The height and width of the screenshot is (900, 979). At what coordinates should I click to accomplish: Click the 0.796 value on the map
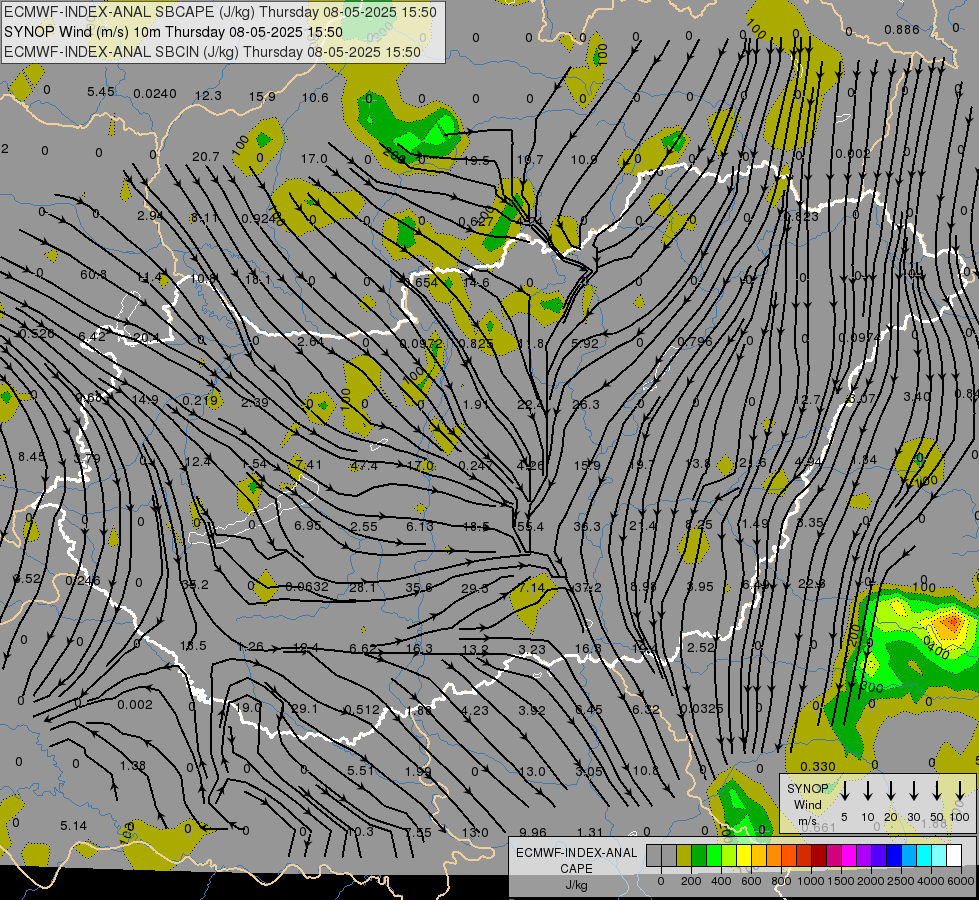point(695,341)
